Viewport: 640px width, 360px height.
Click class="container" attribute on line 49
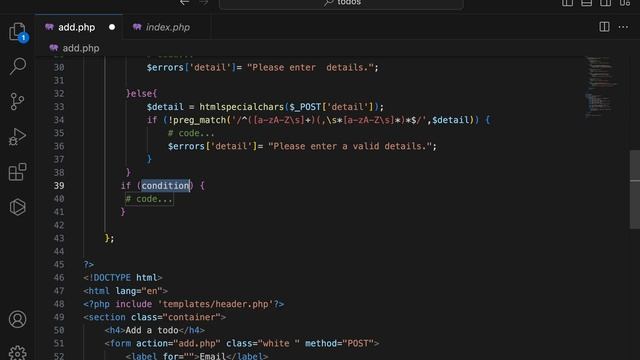(x=176, y=317)
